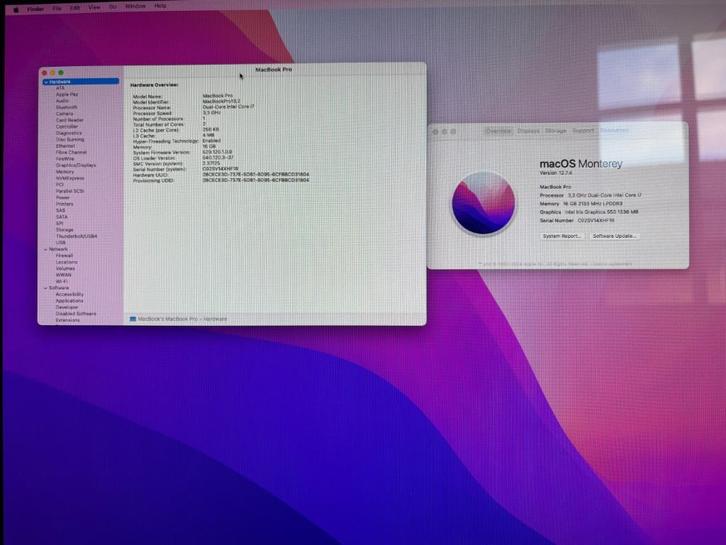Select Wi-Fi under the Network section

pos(63,281)
